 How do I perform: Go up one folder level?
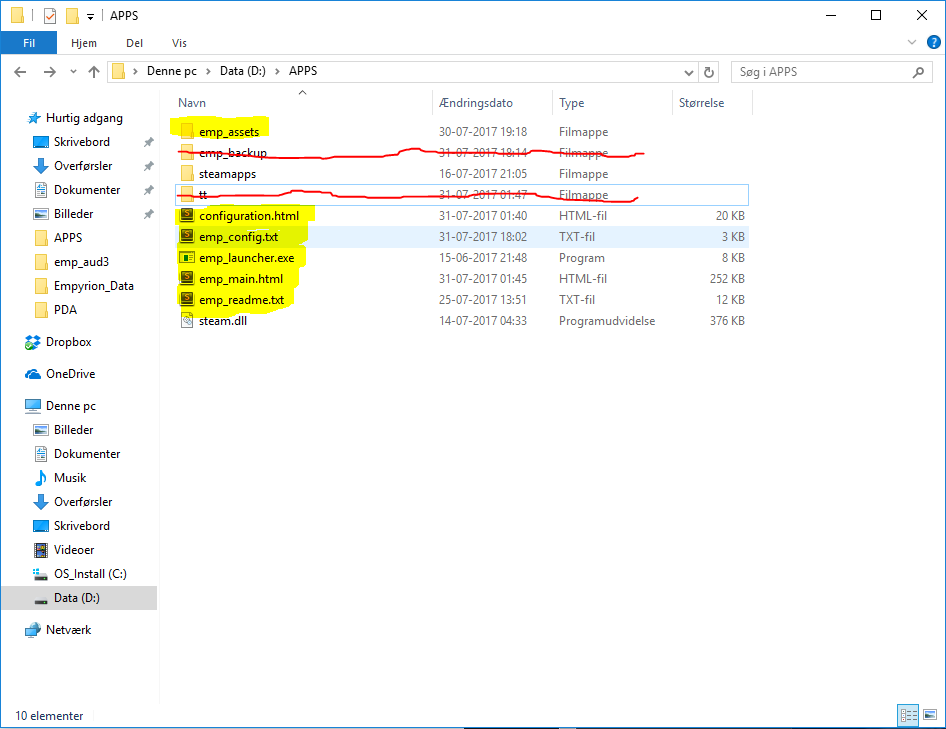point(94,72)
